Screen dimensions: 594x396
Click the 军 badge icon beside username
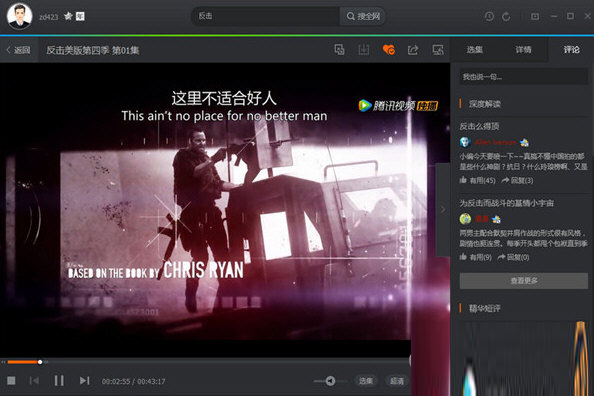[80, 16]
